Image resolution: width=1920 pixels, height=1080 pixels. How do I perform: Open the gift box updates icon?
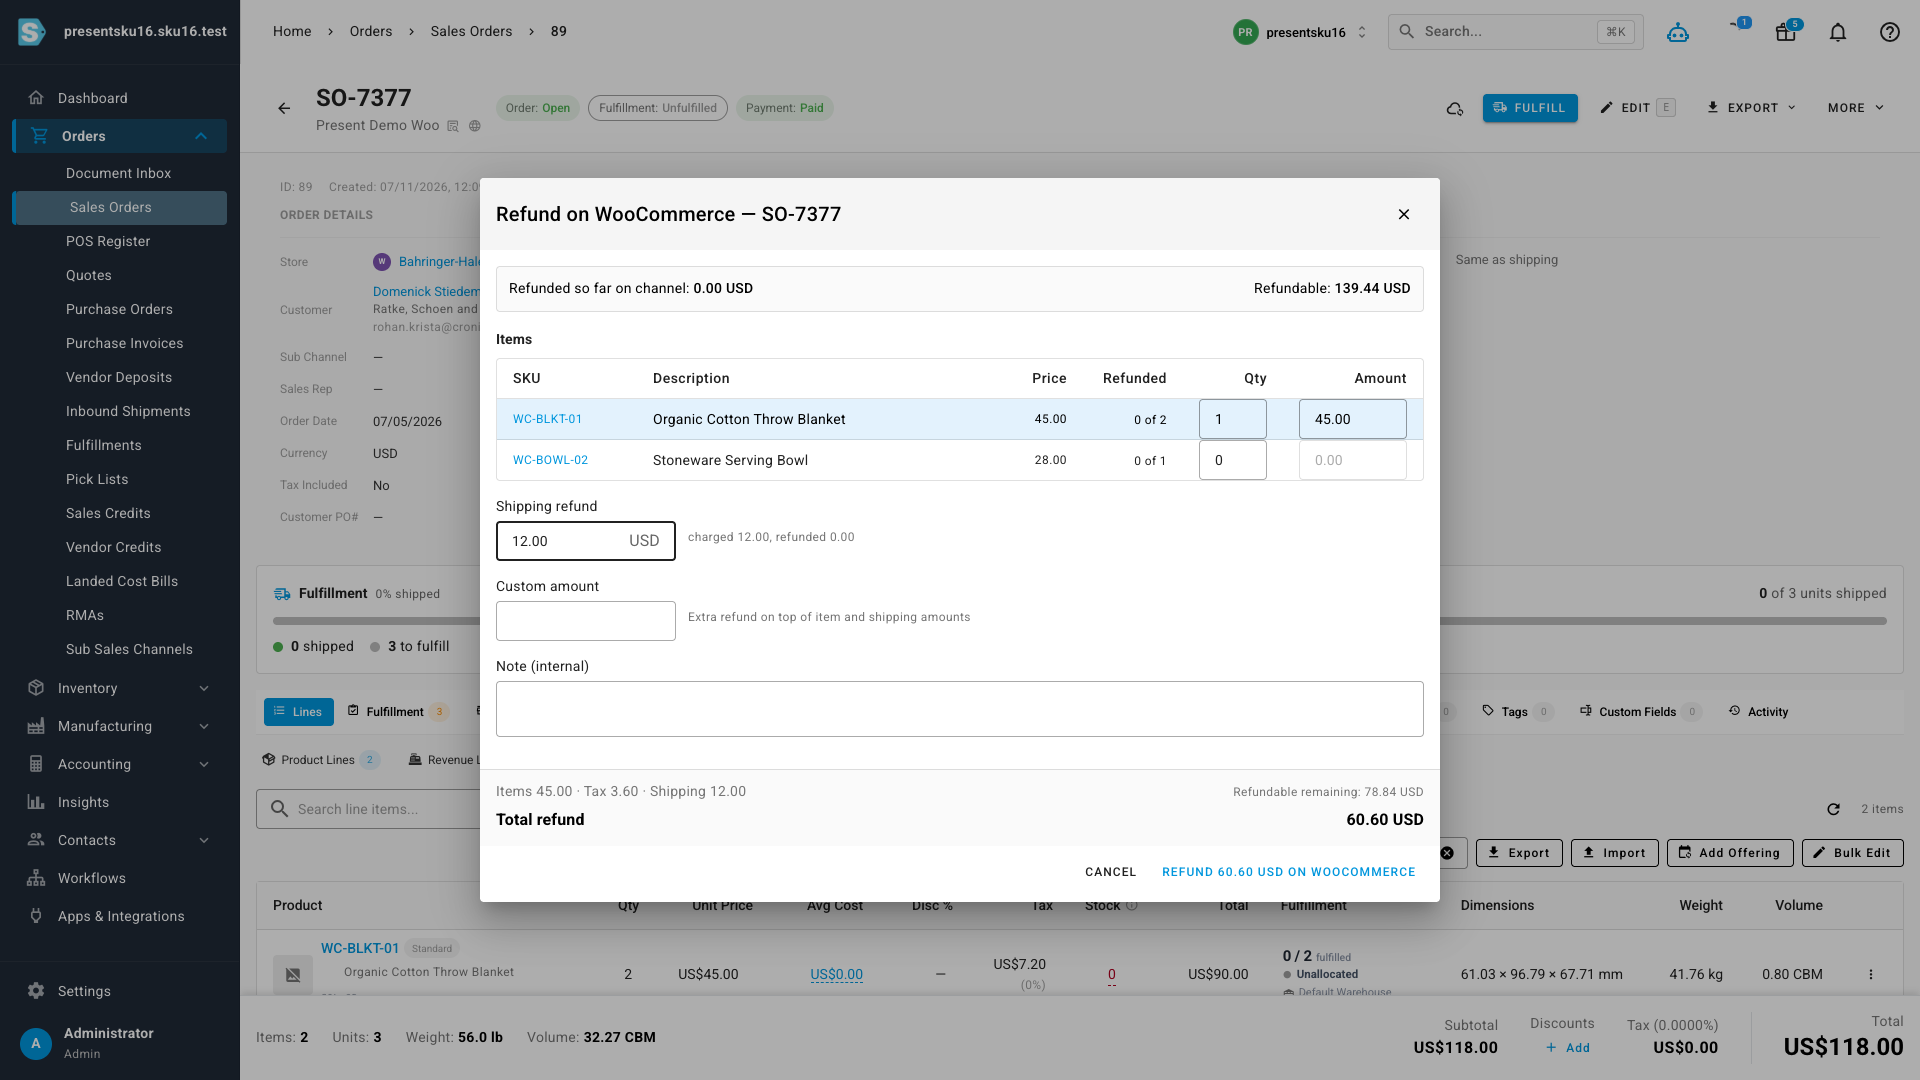pyautogui.click(x=1786, y=32)
